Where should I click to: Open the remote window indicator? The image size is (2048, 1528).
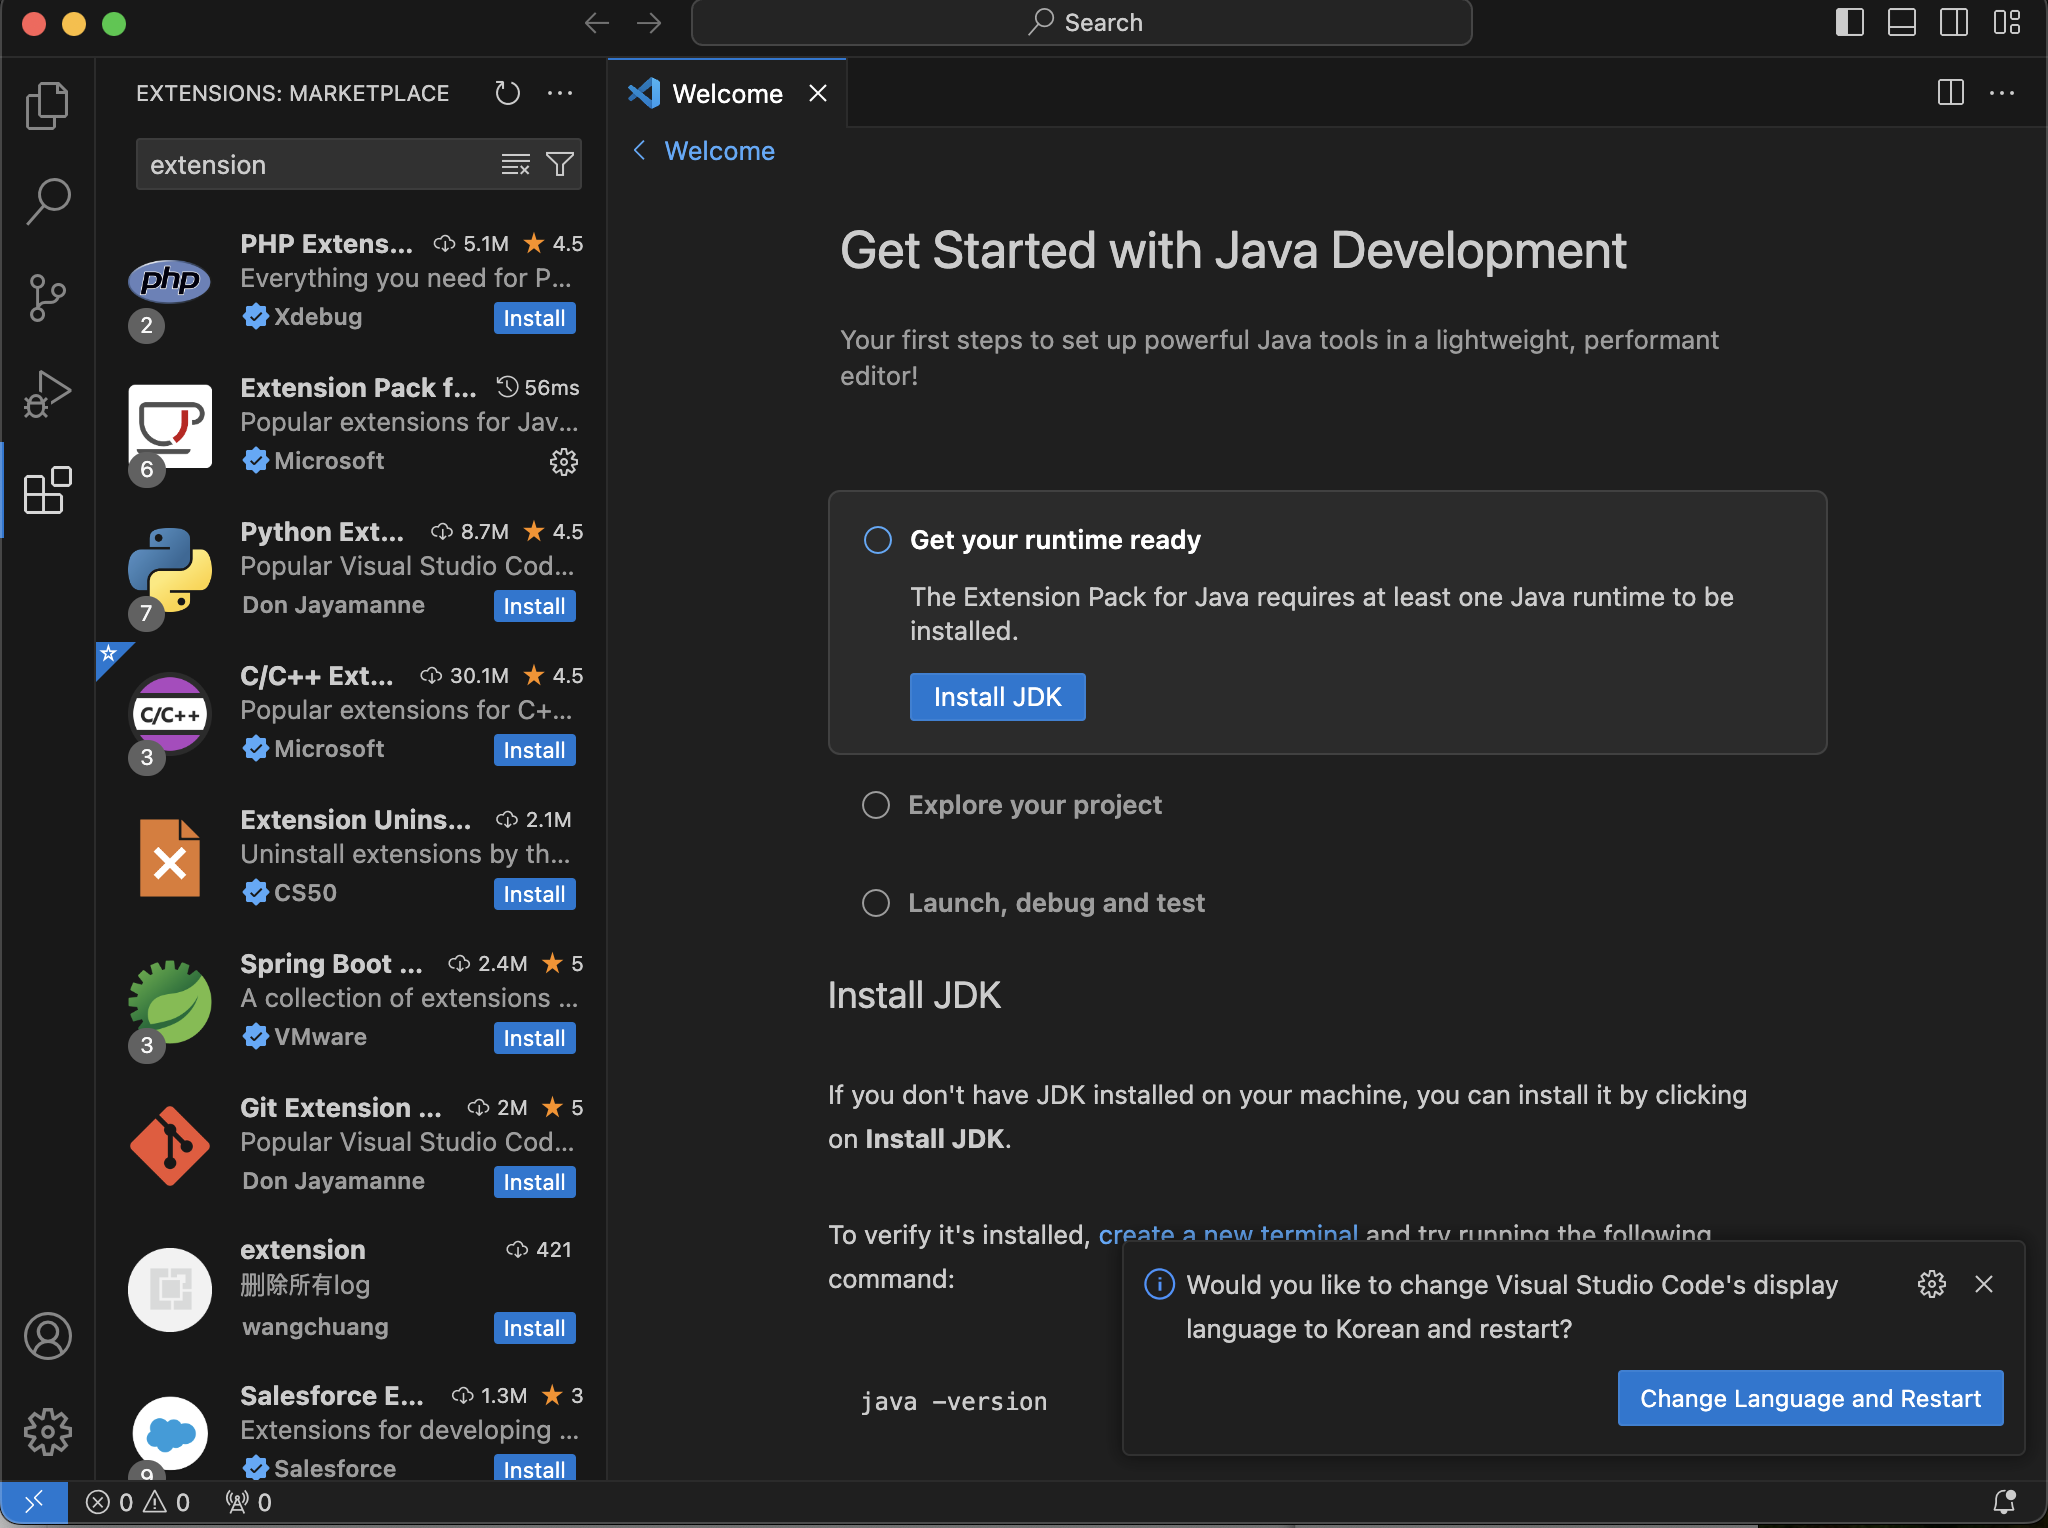coord(34,1502)
